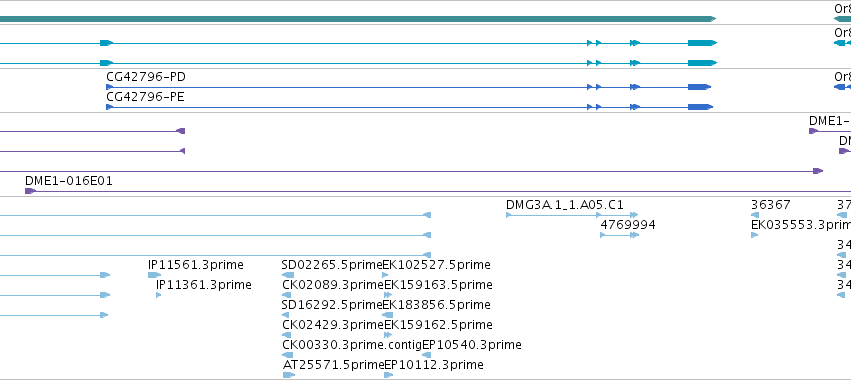Select the EK102527.5prime label
851x380 pixels.
coord(437,265)
